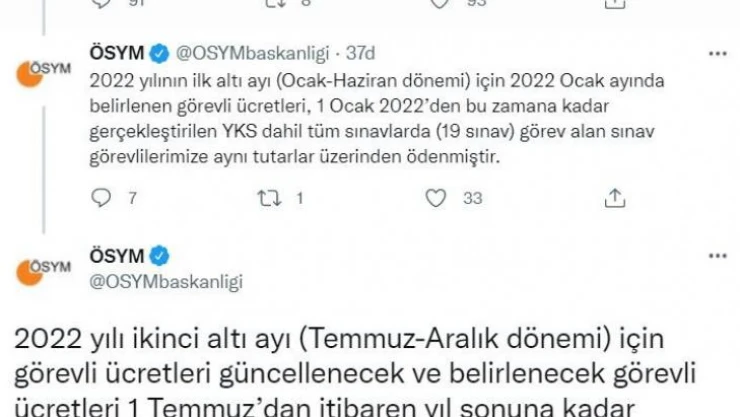This screenshot has width=740, height=417.
Task: Like the top tweet showing 93 likes
Action: 440,4
